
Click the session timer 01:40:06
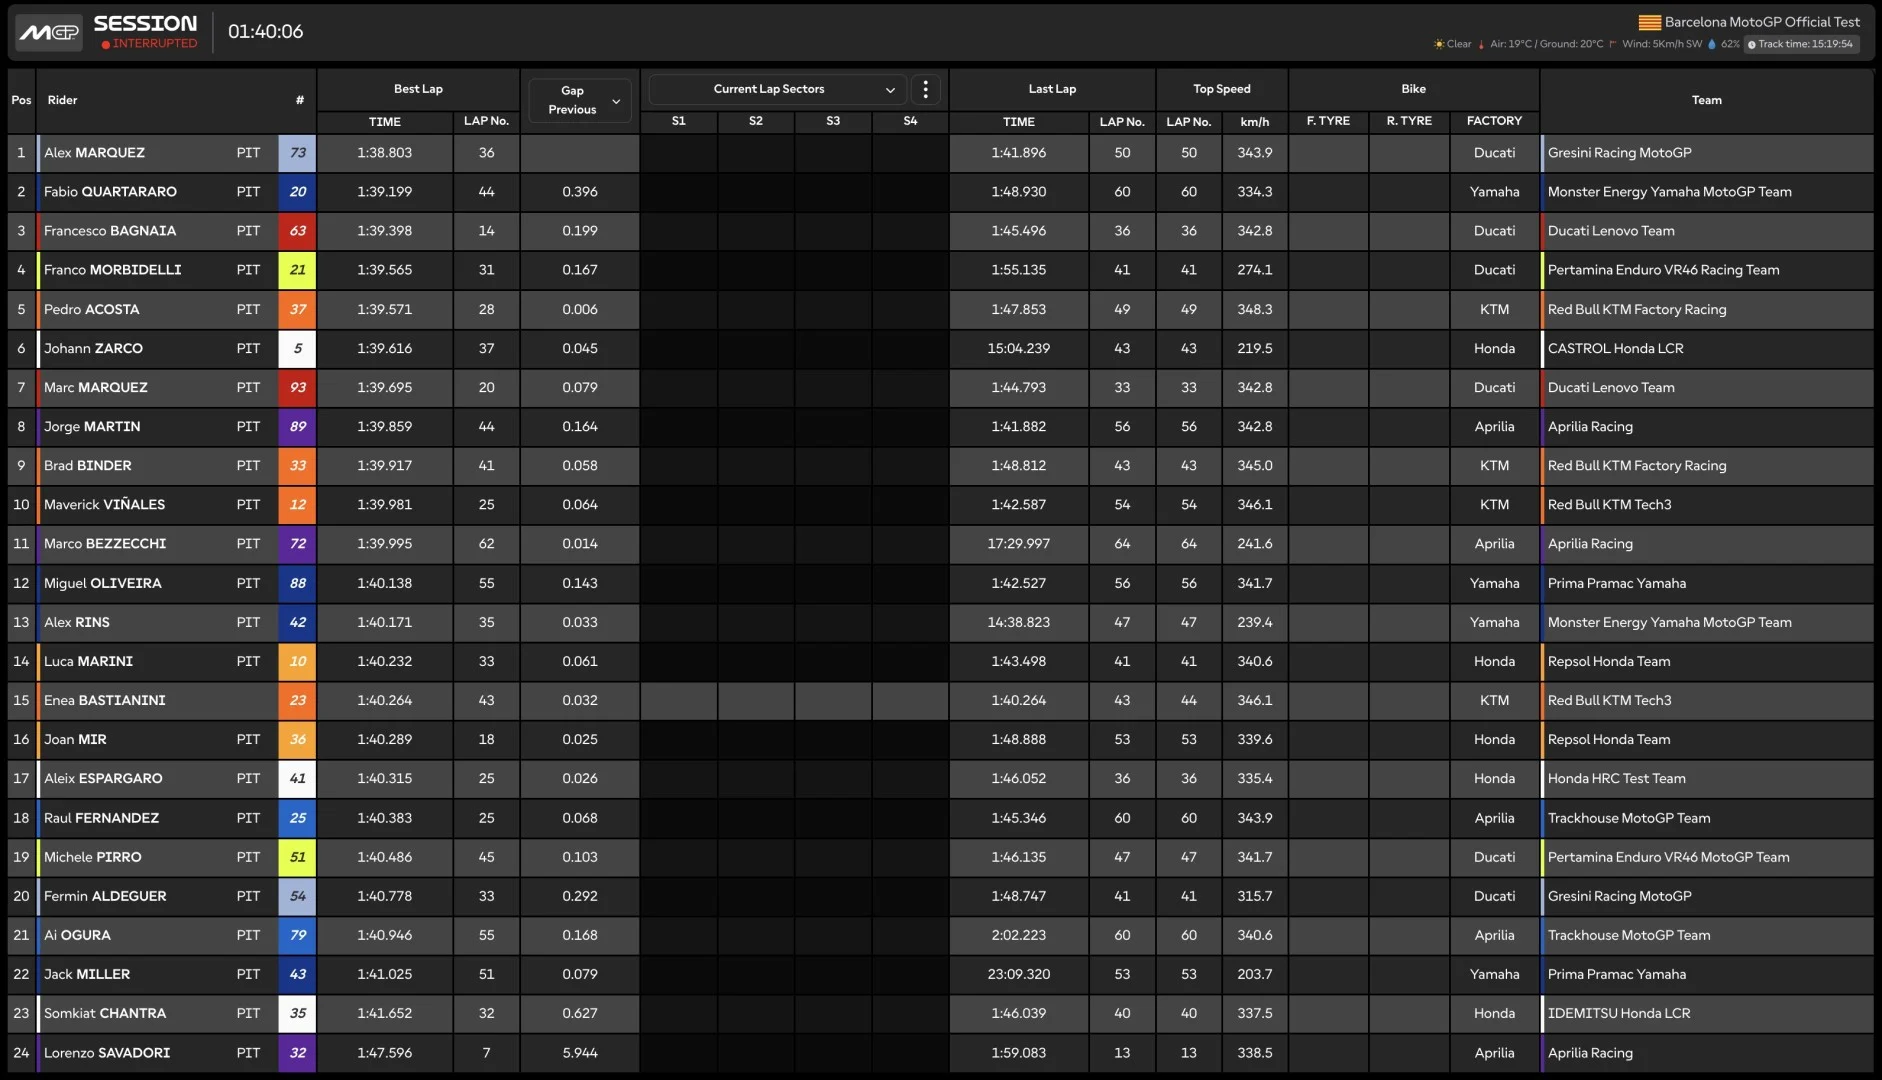coord(265,32)
